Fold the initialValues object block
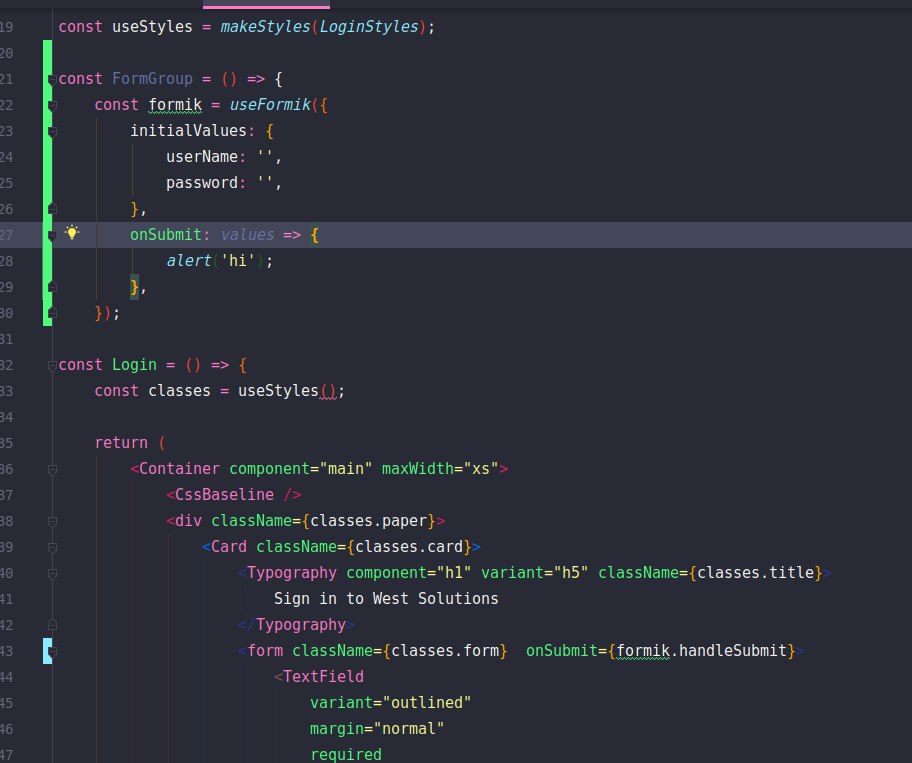912x763 pixels. 52,131
